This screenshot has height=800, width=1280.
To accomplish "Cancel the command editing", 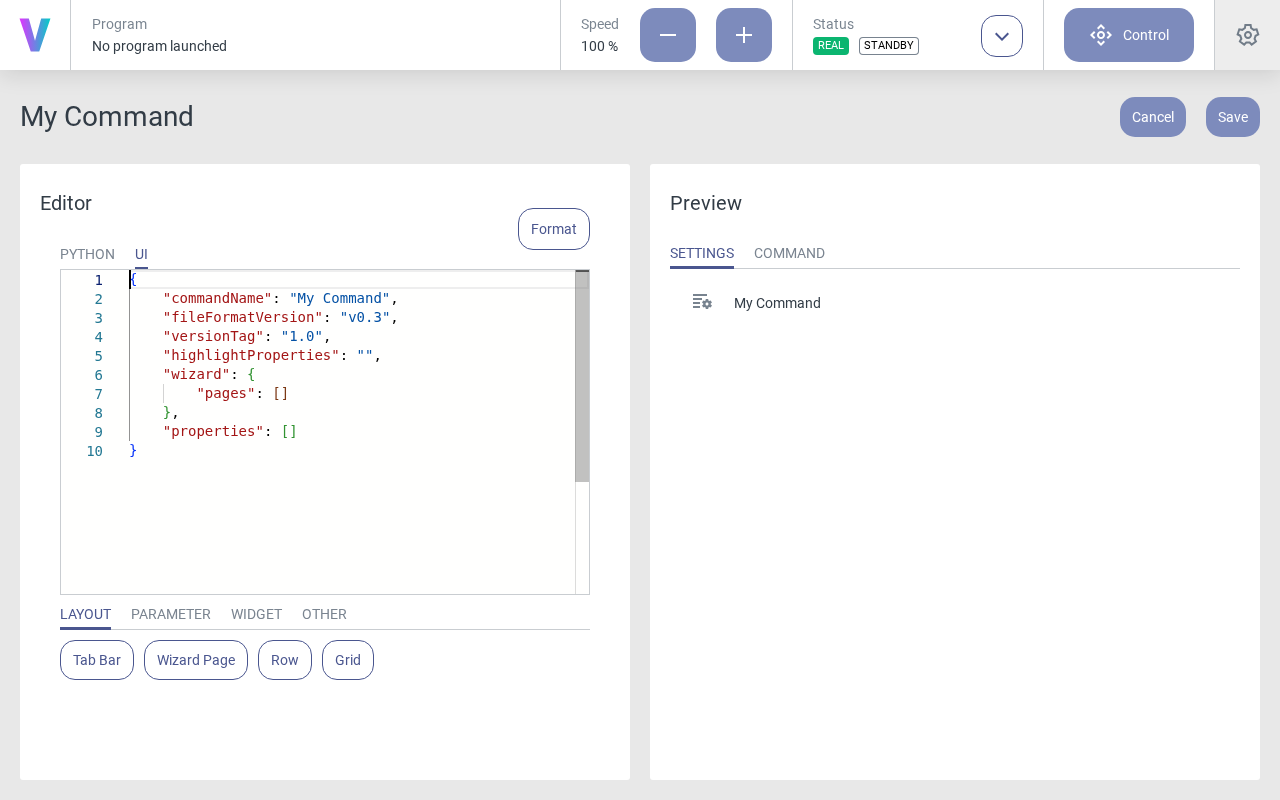I will pyautogui.click(x=1153, y=117).
